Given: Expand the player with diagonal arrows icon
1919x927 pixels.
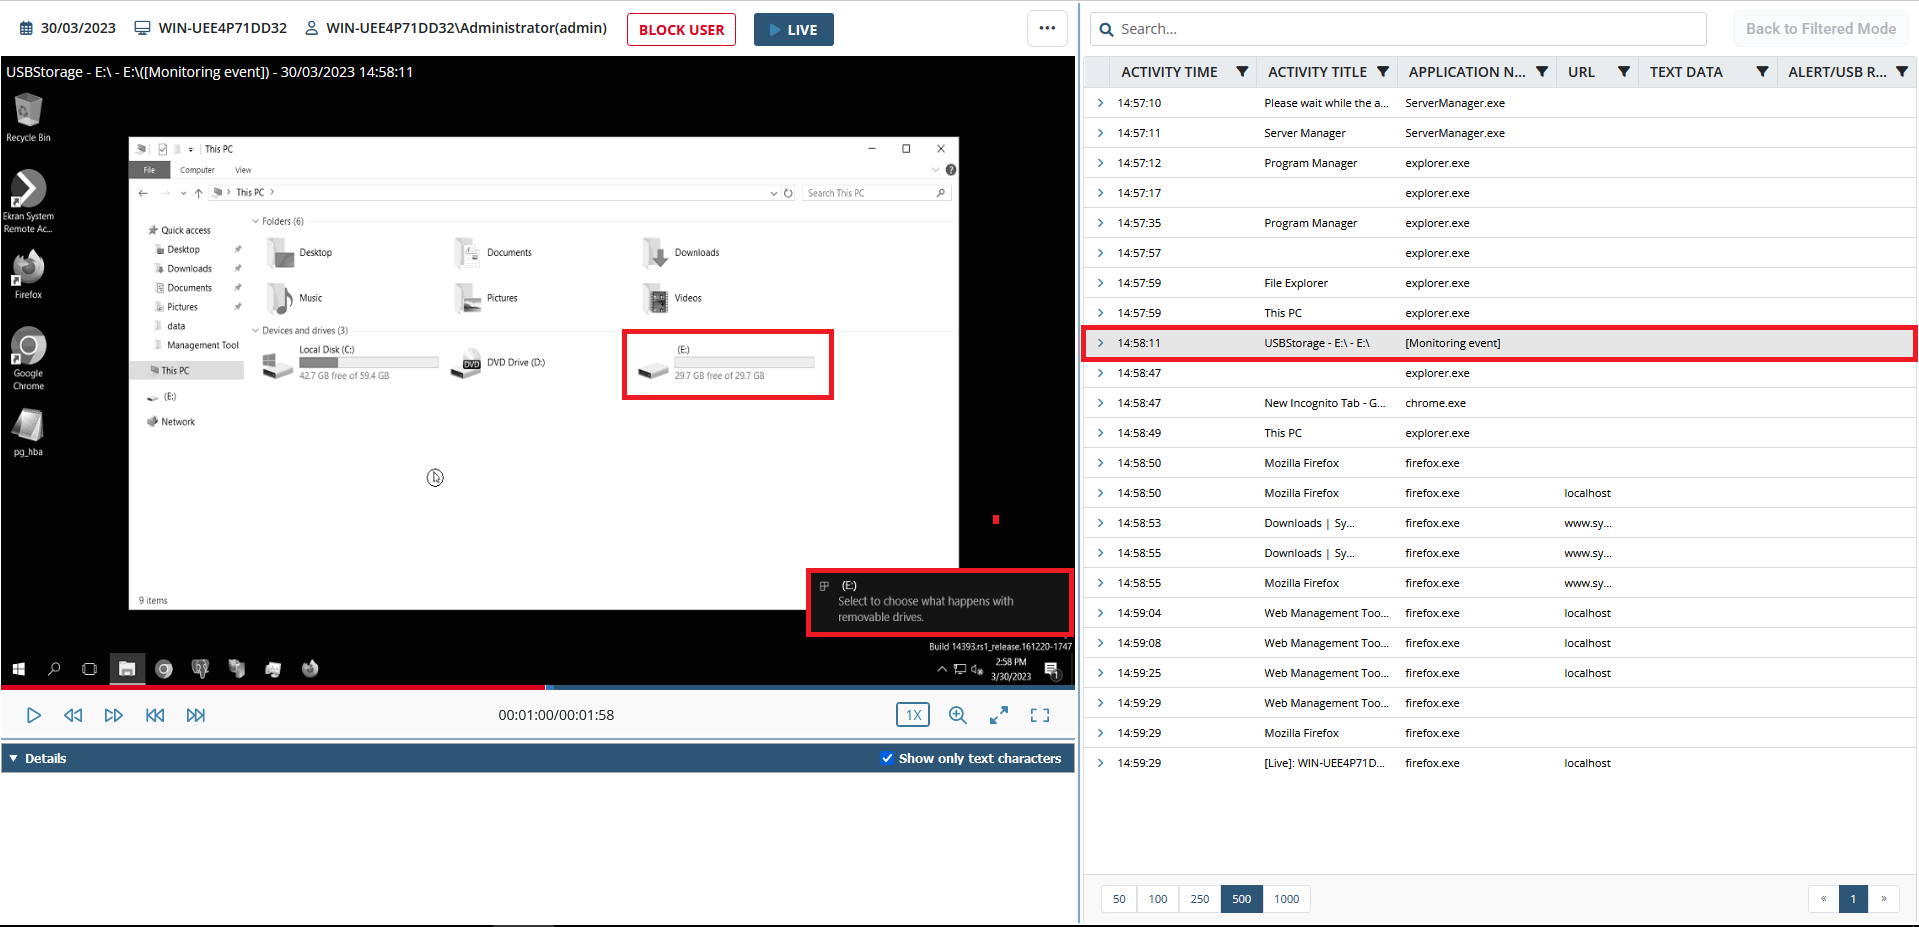Looking at the screenshot, I should pyautogui.click(x=998, y=715).
